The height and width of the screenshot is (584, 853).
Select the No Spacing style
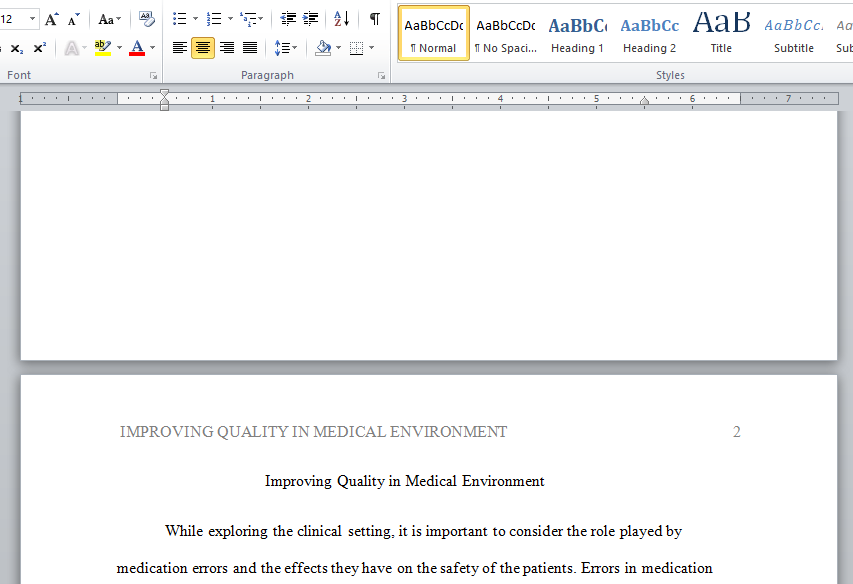pyautogui.click(x=505, y=34)
